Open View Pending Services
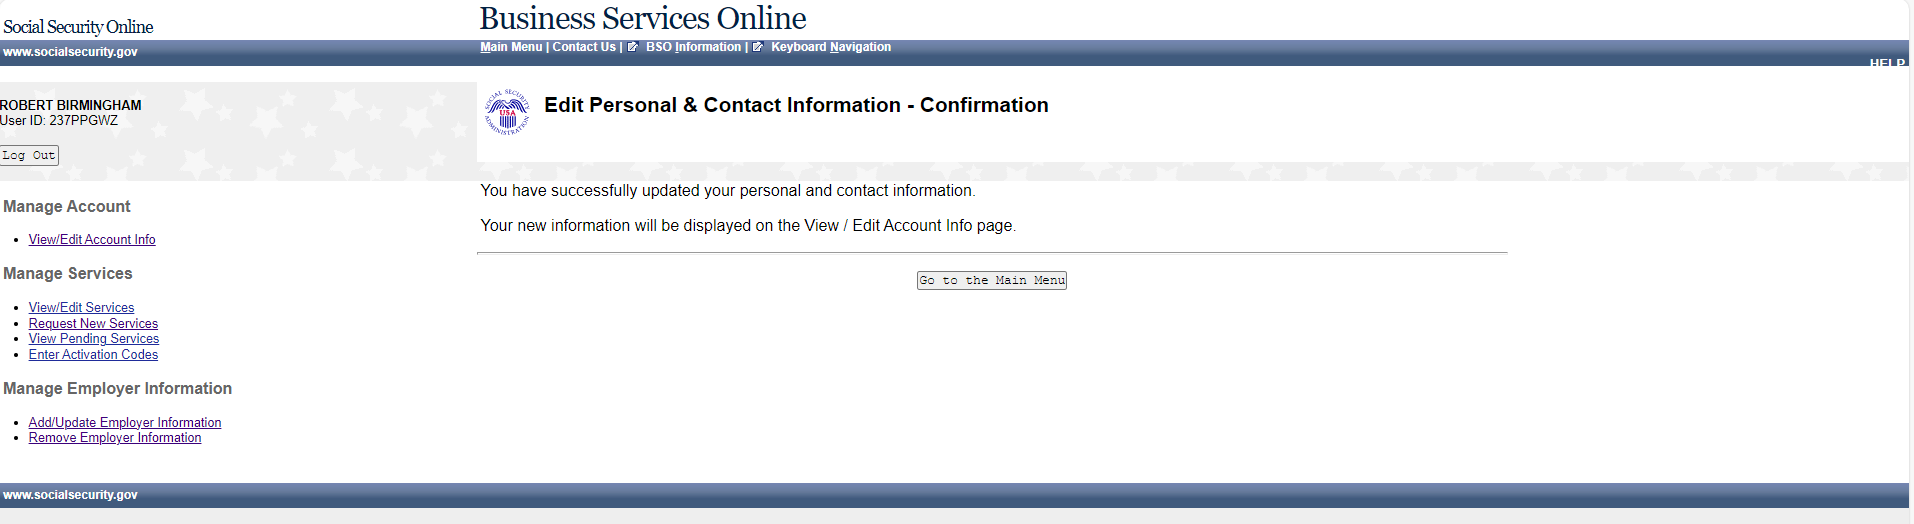1914x524 pixels. point(94,339)
